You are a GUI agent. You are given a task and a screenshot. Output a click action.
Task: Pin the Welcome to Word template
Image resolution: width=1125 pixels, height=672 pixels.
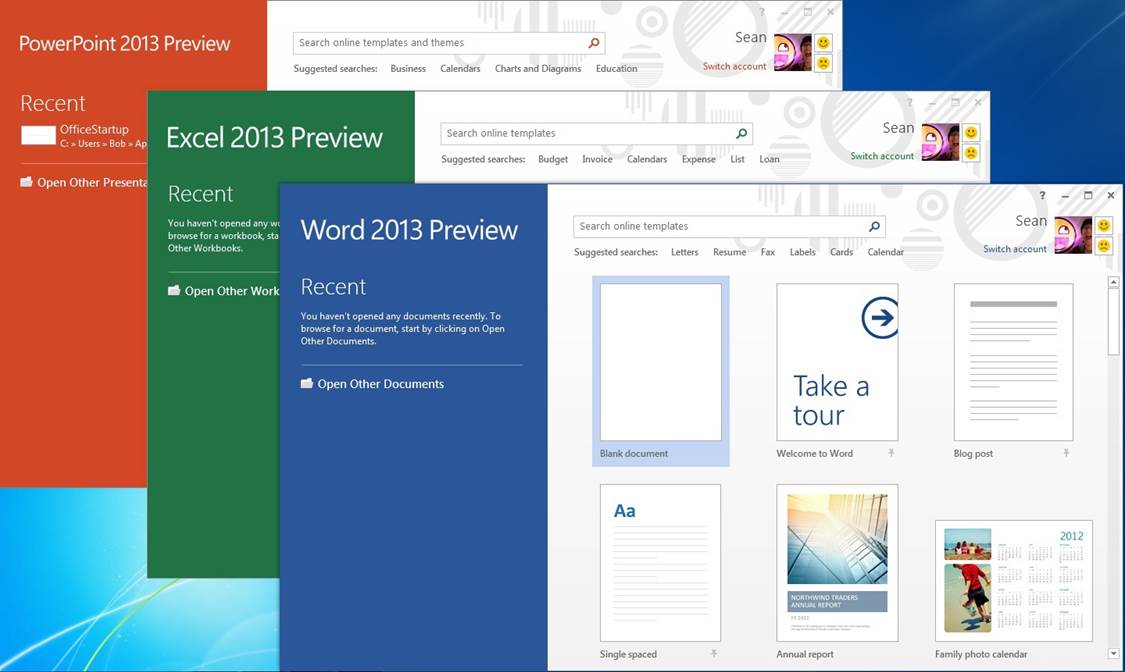coord(891,454)
